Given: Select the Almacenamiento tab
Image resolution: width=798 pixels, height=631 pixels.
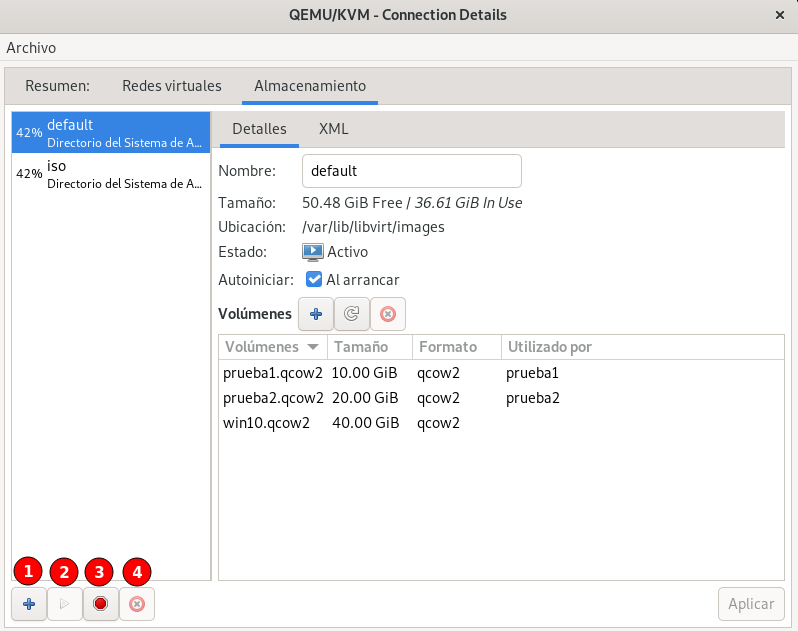Looking at the screenshot, I should [x=310, y=85].
